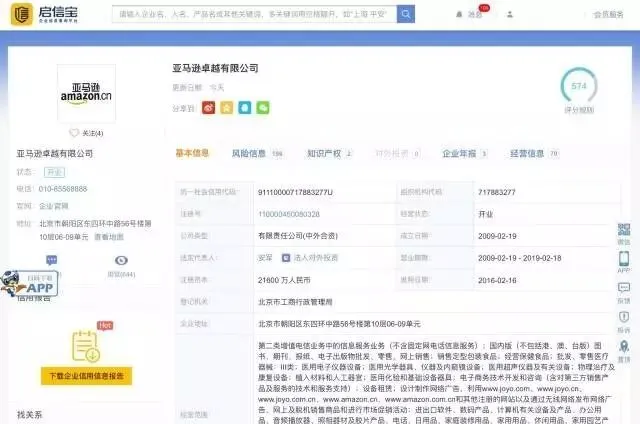This screenshot has width=640, height=424.
Task: Open the 投诉 complaint shield sidebar icon
Action: (x=624, y=317)
